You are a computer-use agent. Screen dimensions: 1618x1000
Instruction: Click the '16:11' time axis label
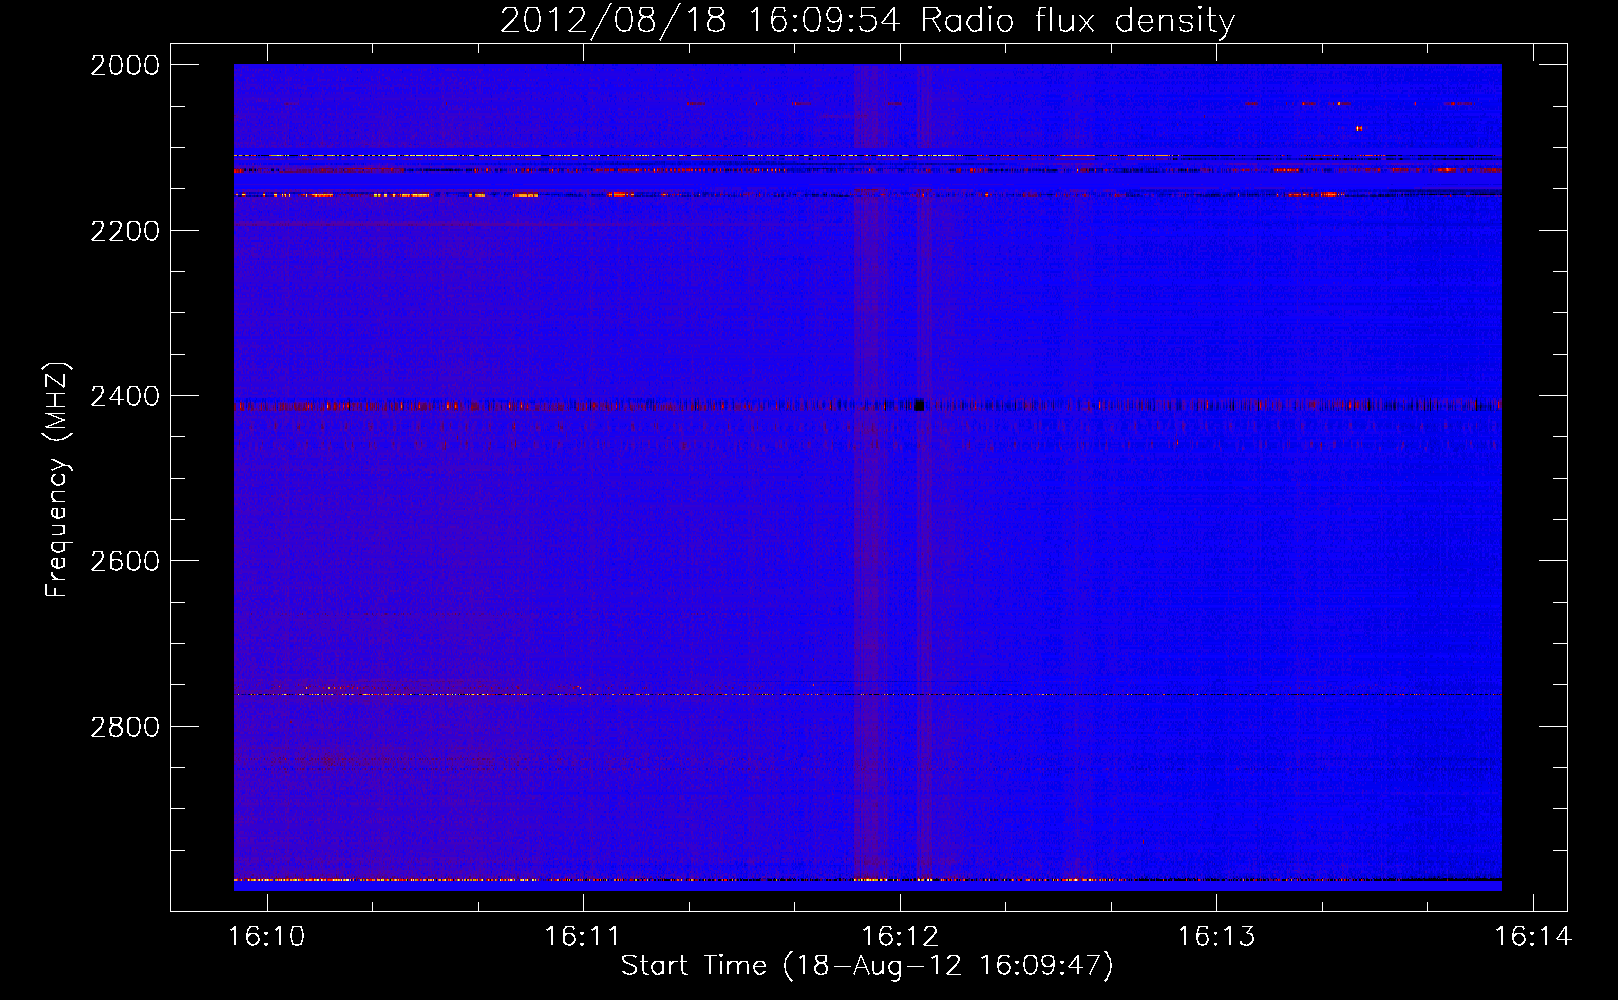(582, 937)
